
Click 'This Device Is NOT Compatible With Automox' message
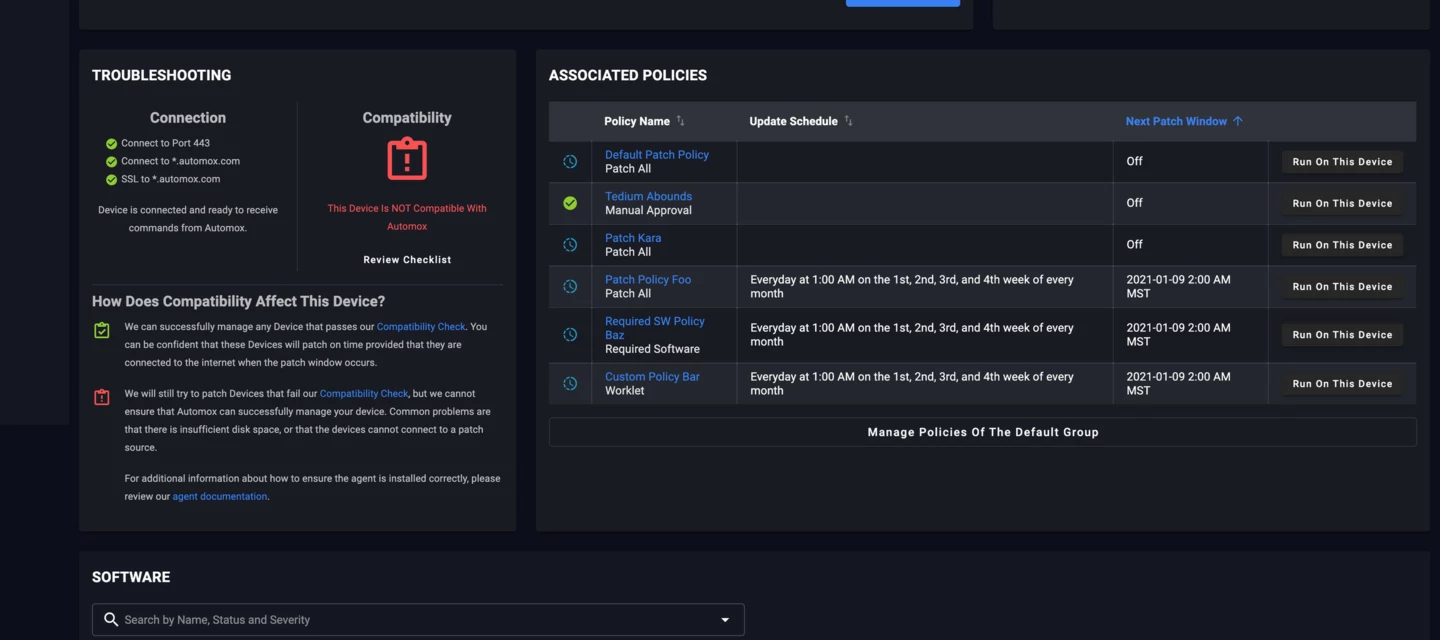point(407,217)
